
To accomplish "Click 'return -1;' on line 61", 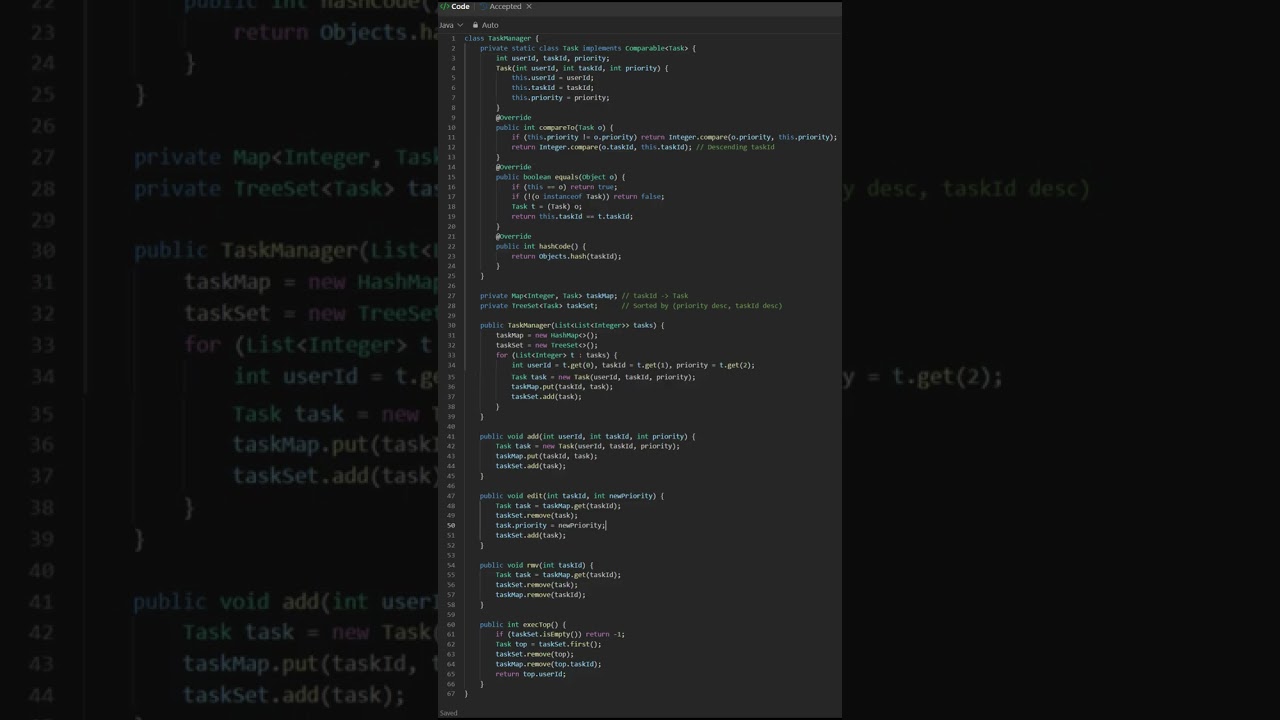I will (x=605, y=634).
